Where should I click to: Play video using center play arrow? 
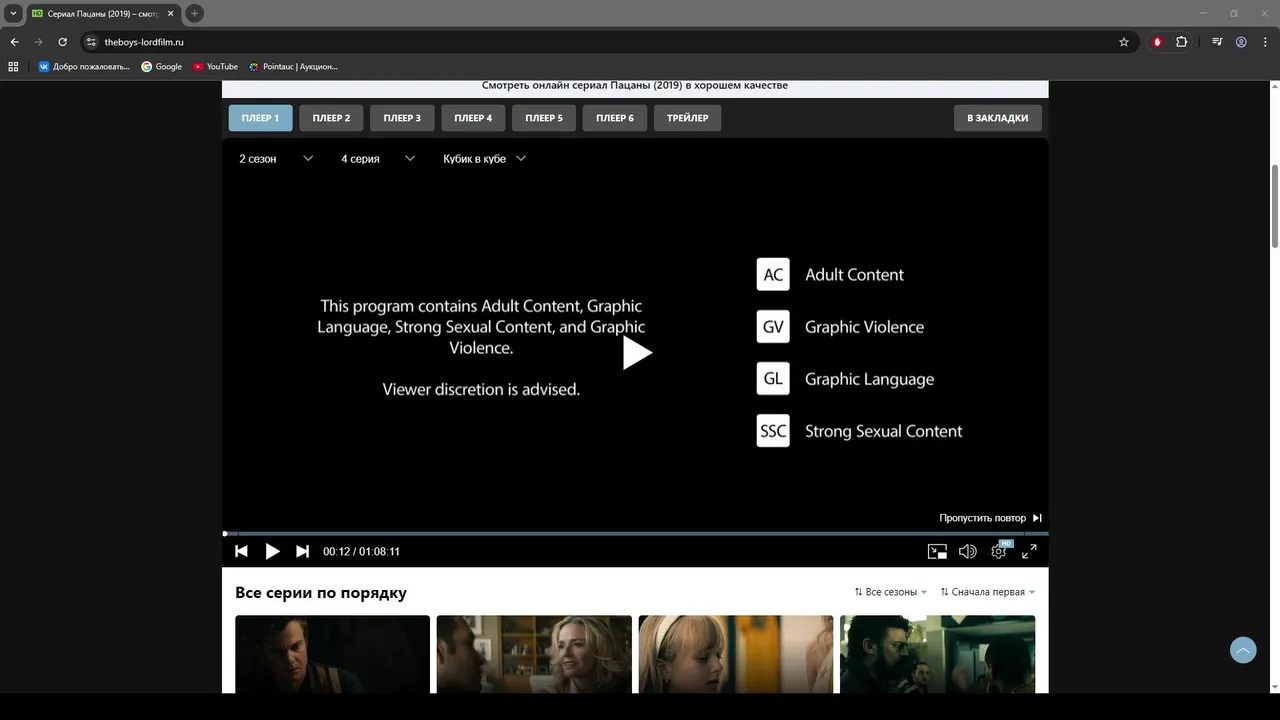pyautogui.click(x=637, y=352)
